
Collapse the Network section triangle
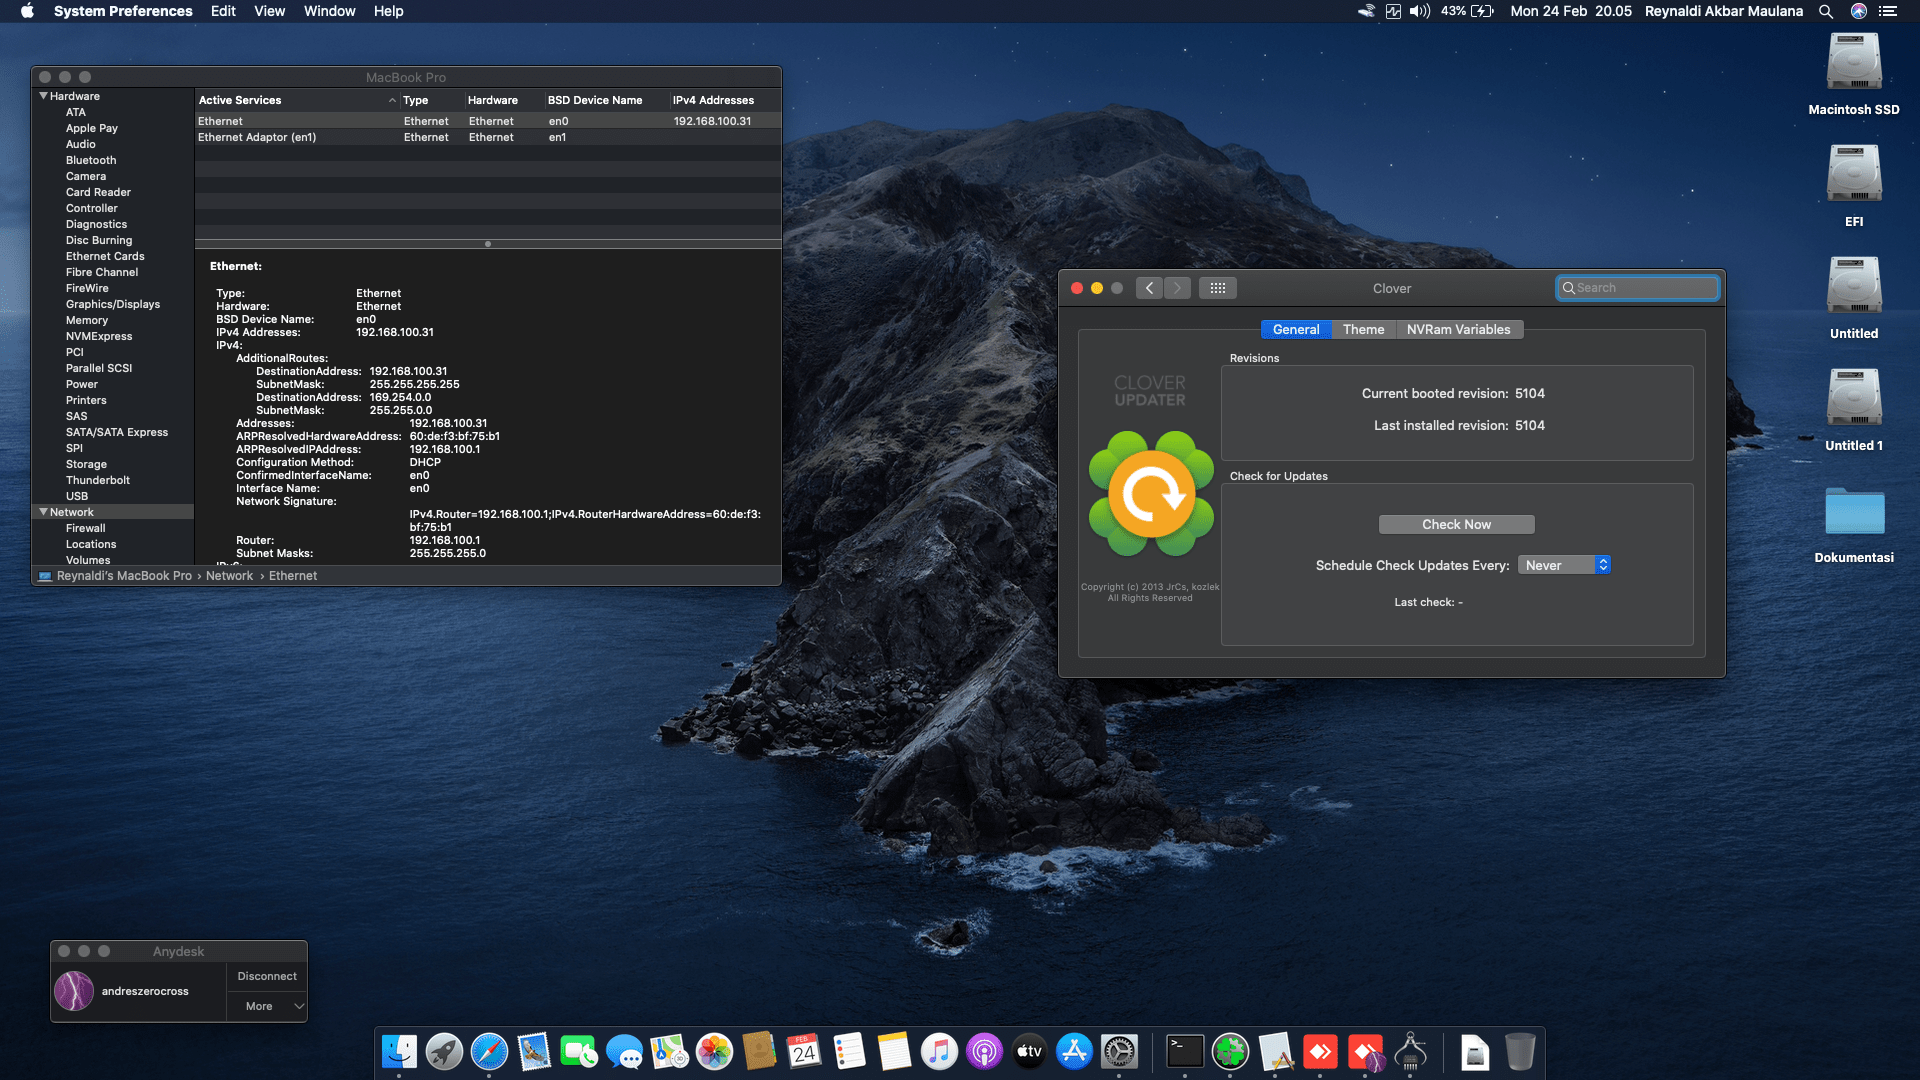(44, 512)
